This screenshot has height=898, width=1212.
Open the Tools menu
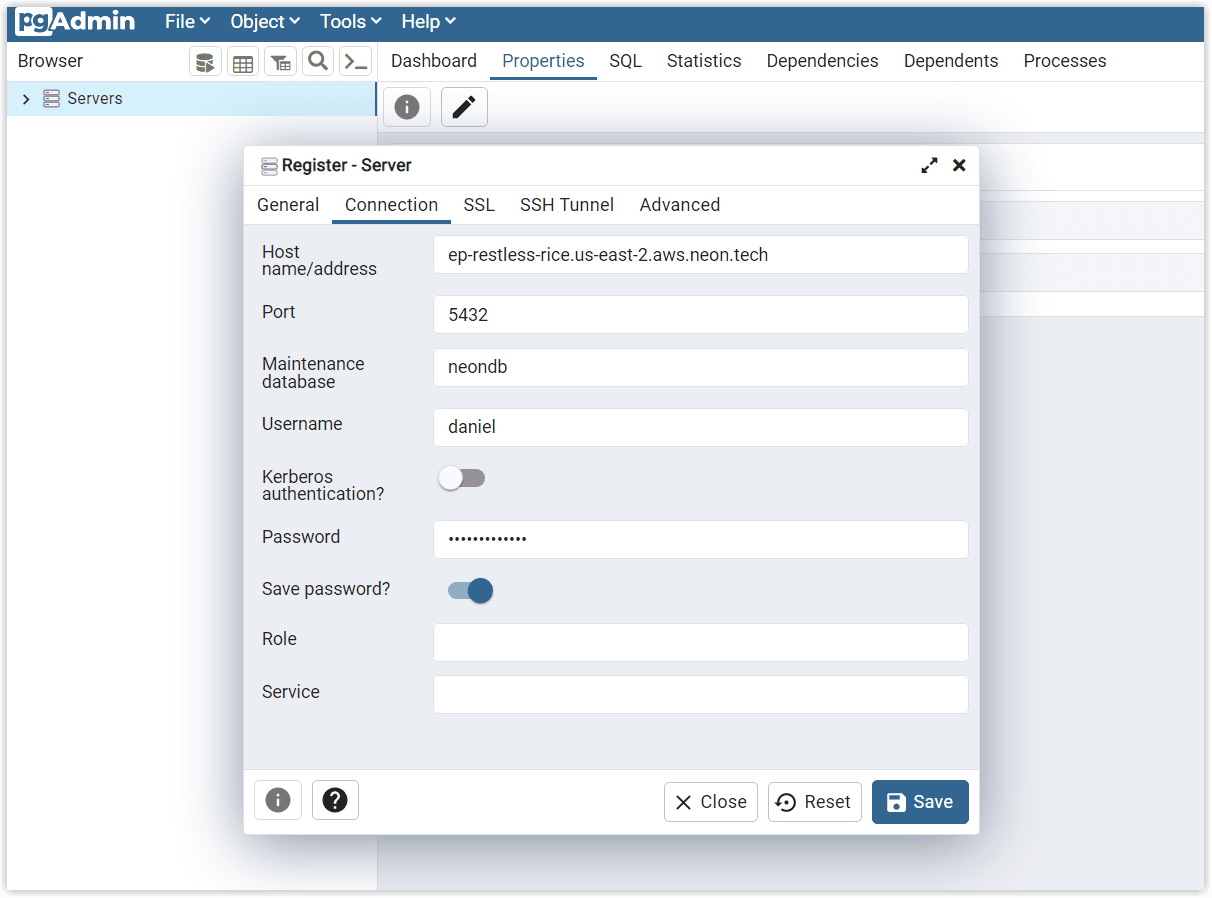[351, 21]
